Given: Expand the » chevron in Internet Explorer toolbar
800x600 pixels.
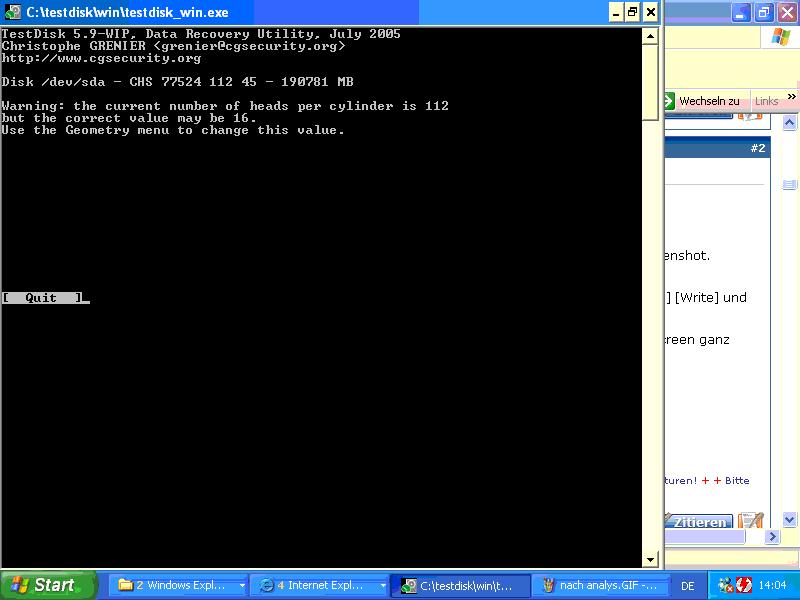Looking at the screenshot, I should point(791,96).
